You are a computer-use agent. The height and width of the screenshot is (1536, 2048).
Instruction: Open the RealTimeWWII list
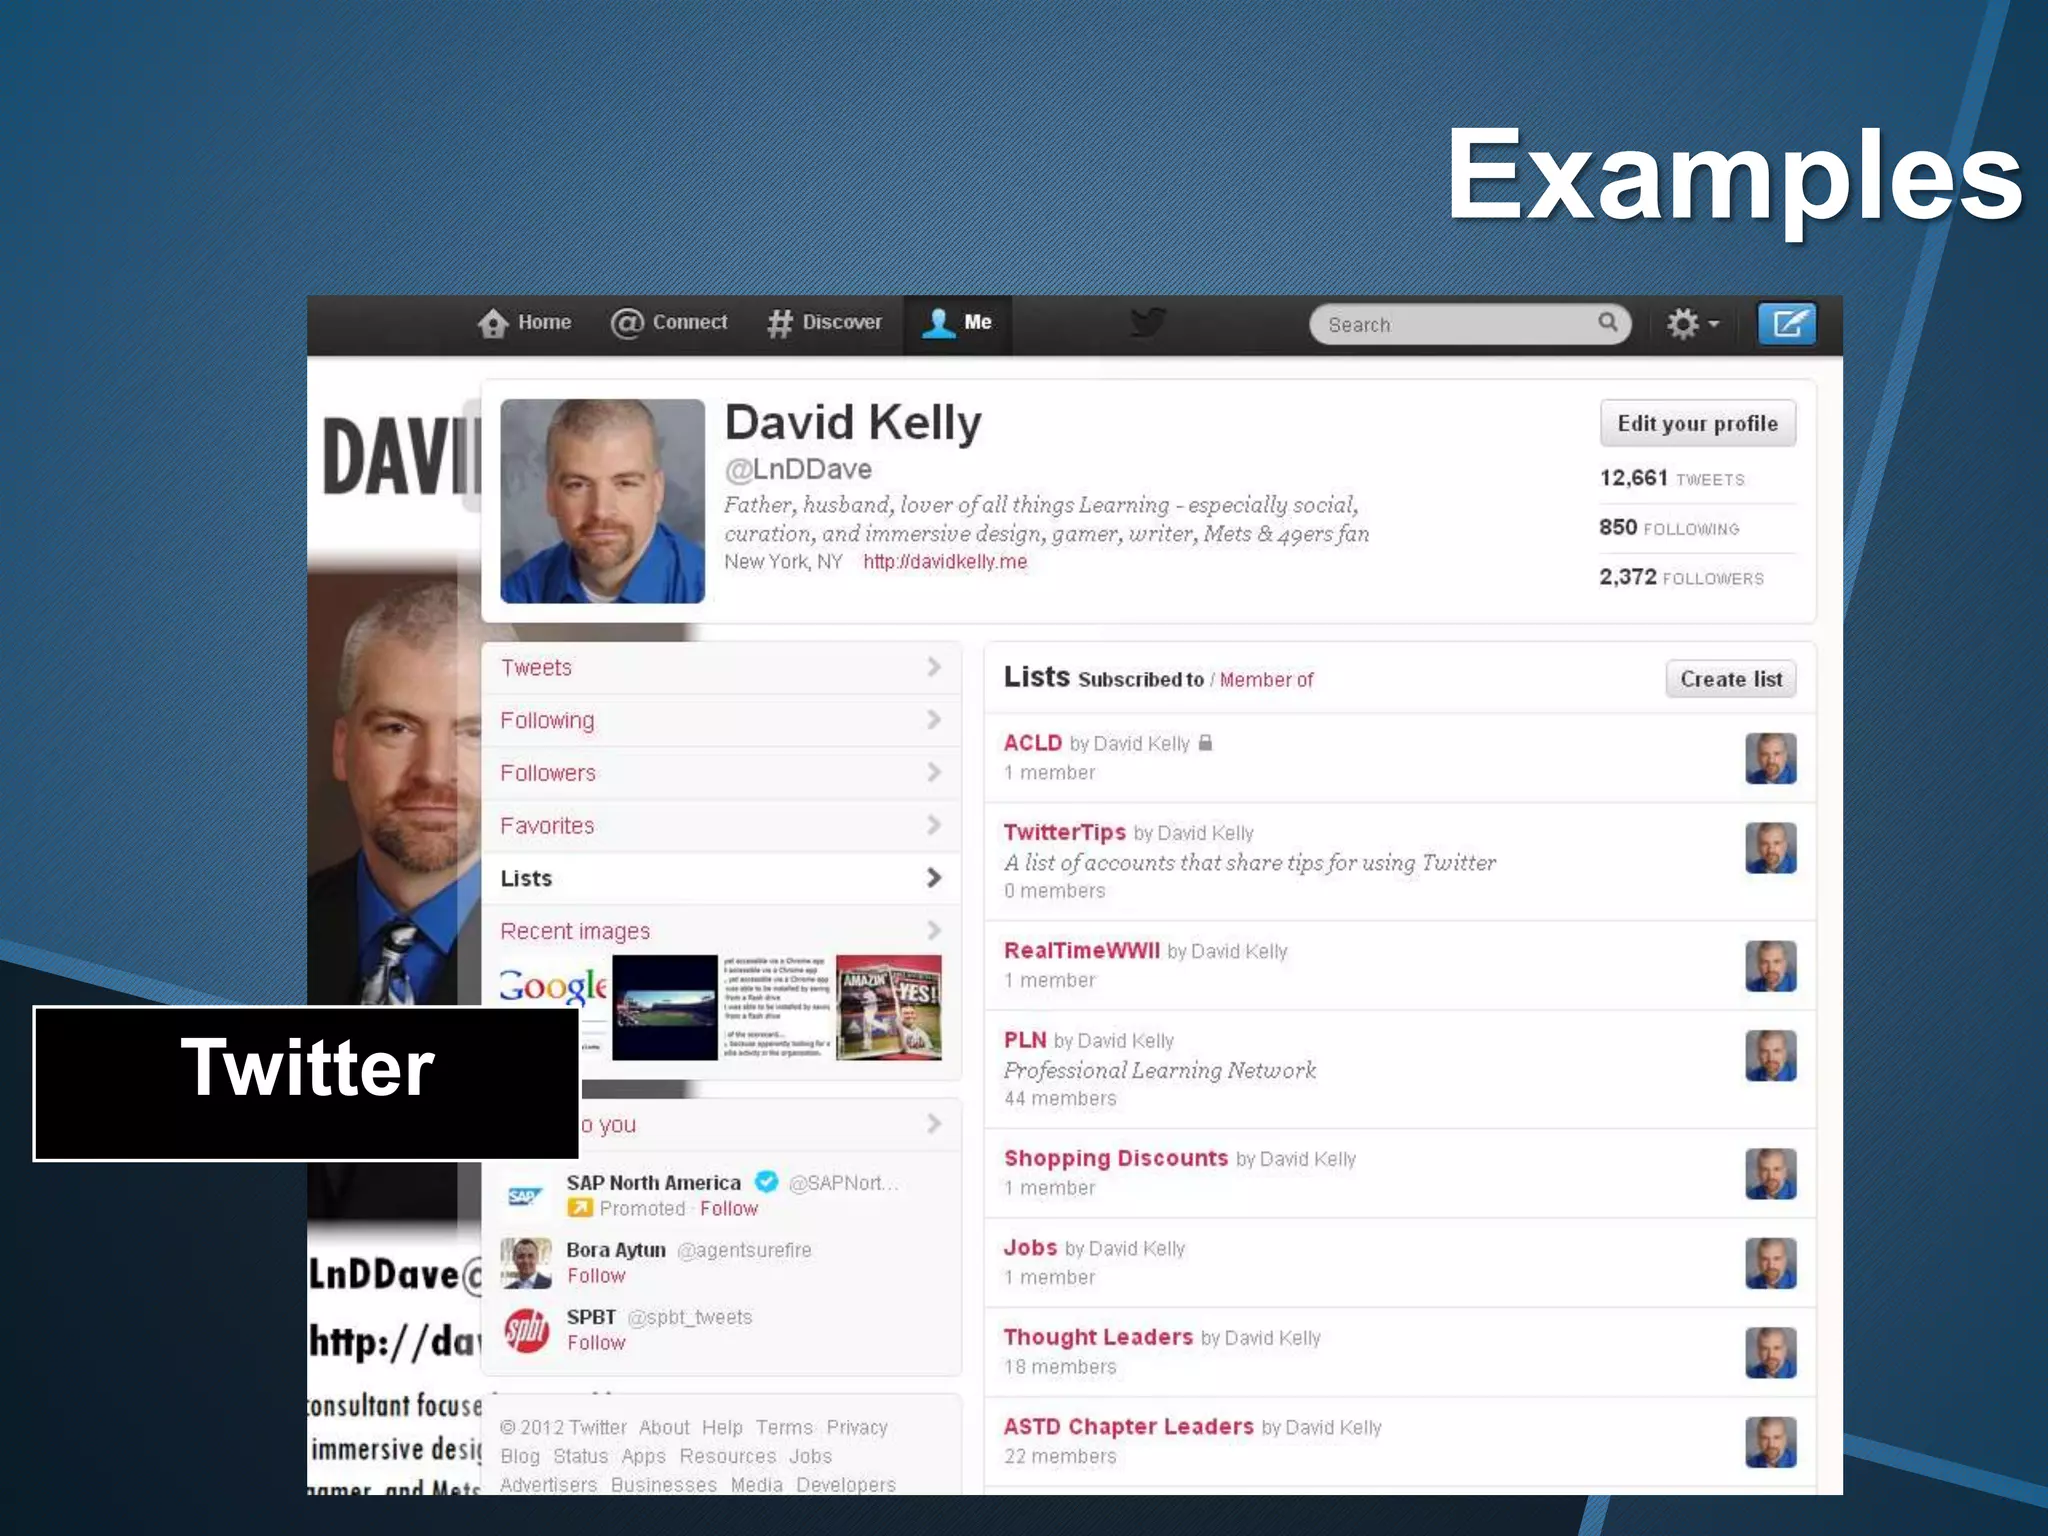pyautogui.click(x=1082, y=950)
